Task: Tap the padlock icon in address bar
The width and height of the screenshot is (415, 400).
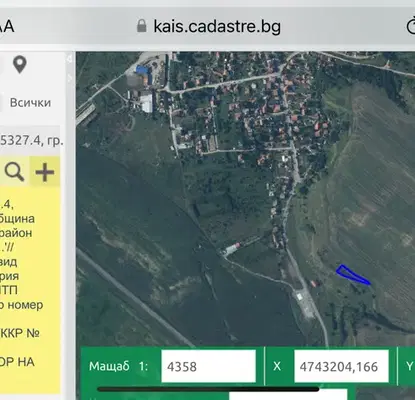Action: point(142,26)
